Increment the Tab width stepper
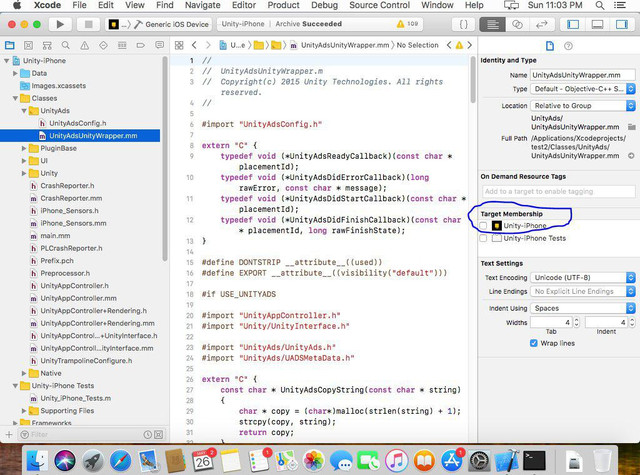 (576, 320)
